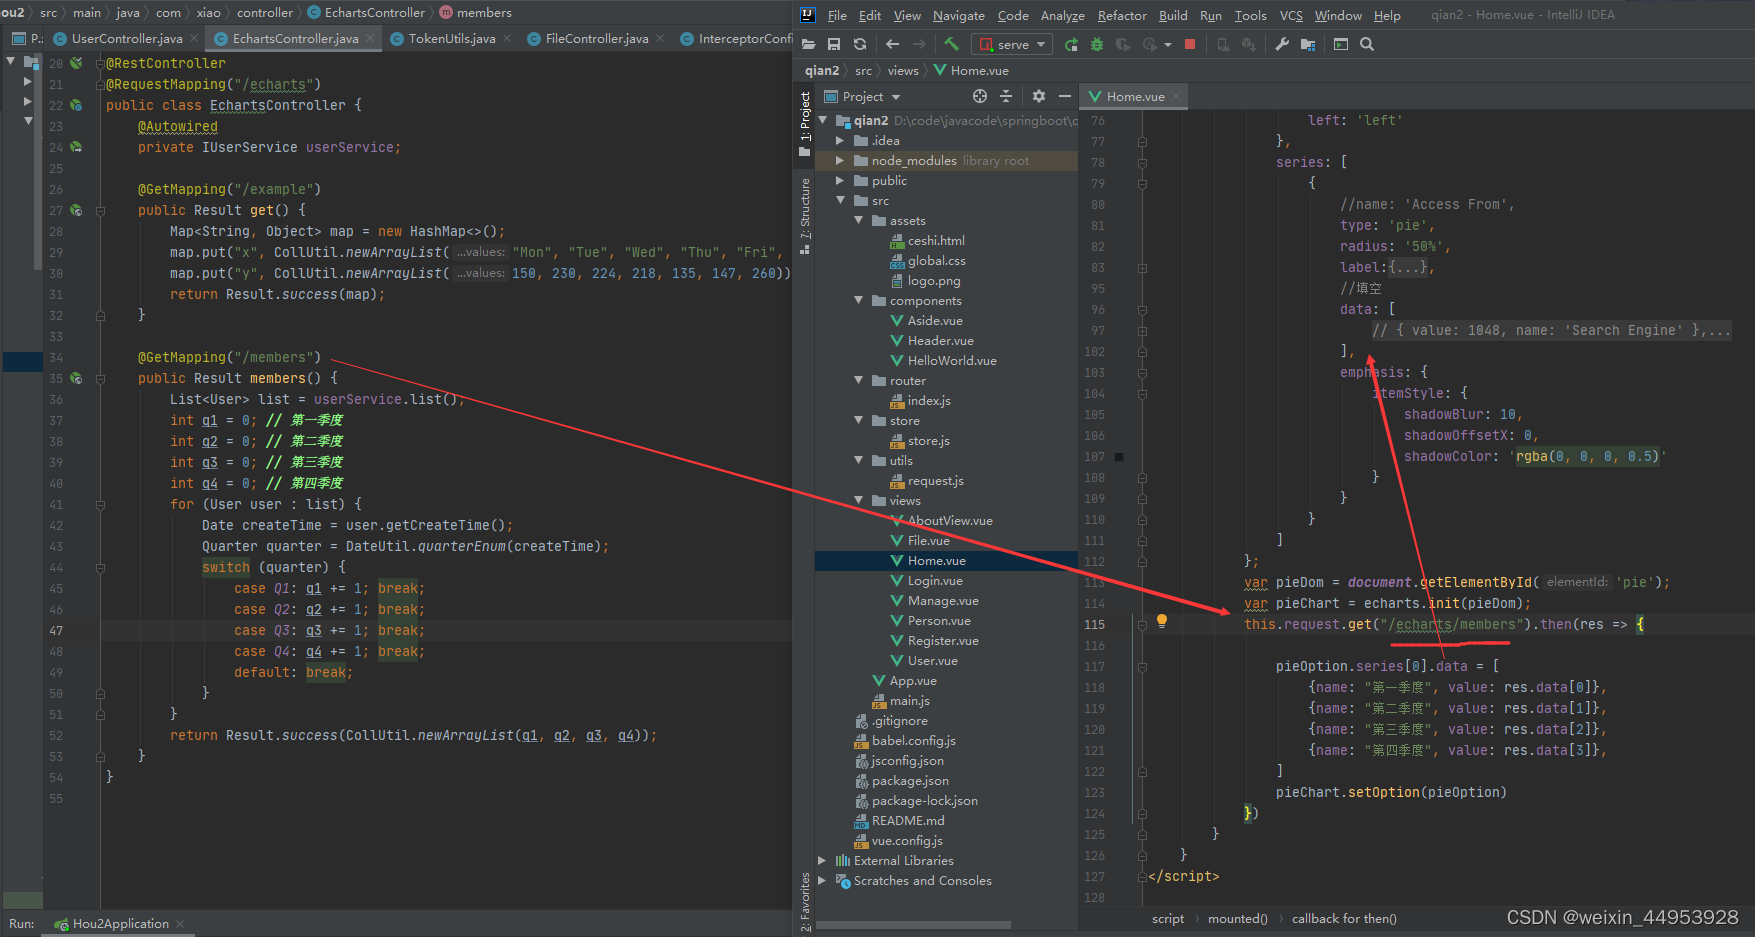Collapse the components folder

click(x=859, y=300)
